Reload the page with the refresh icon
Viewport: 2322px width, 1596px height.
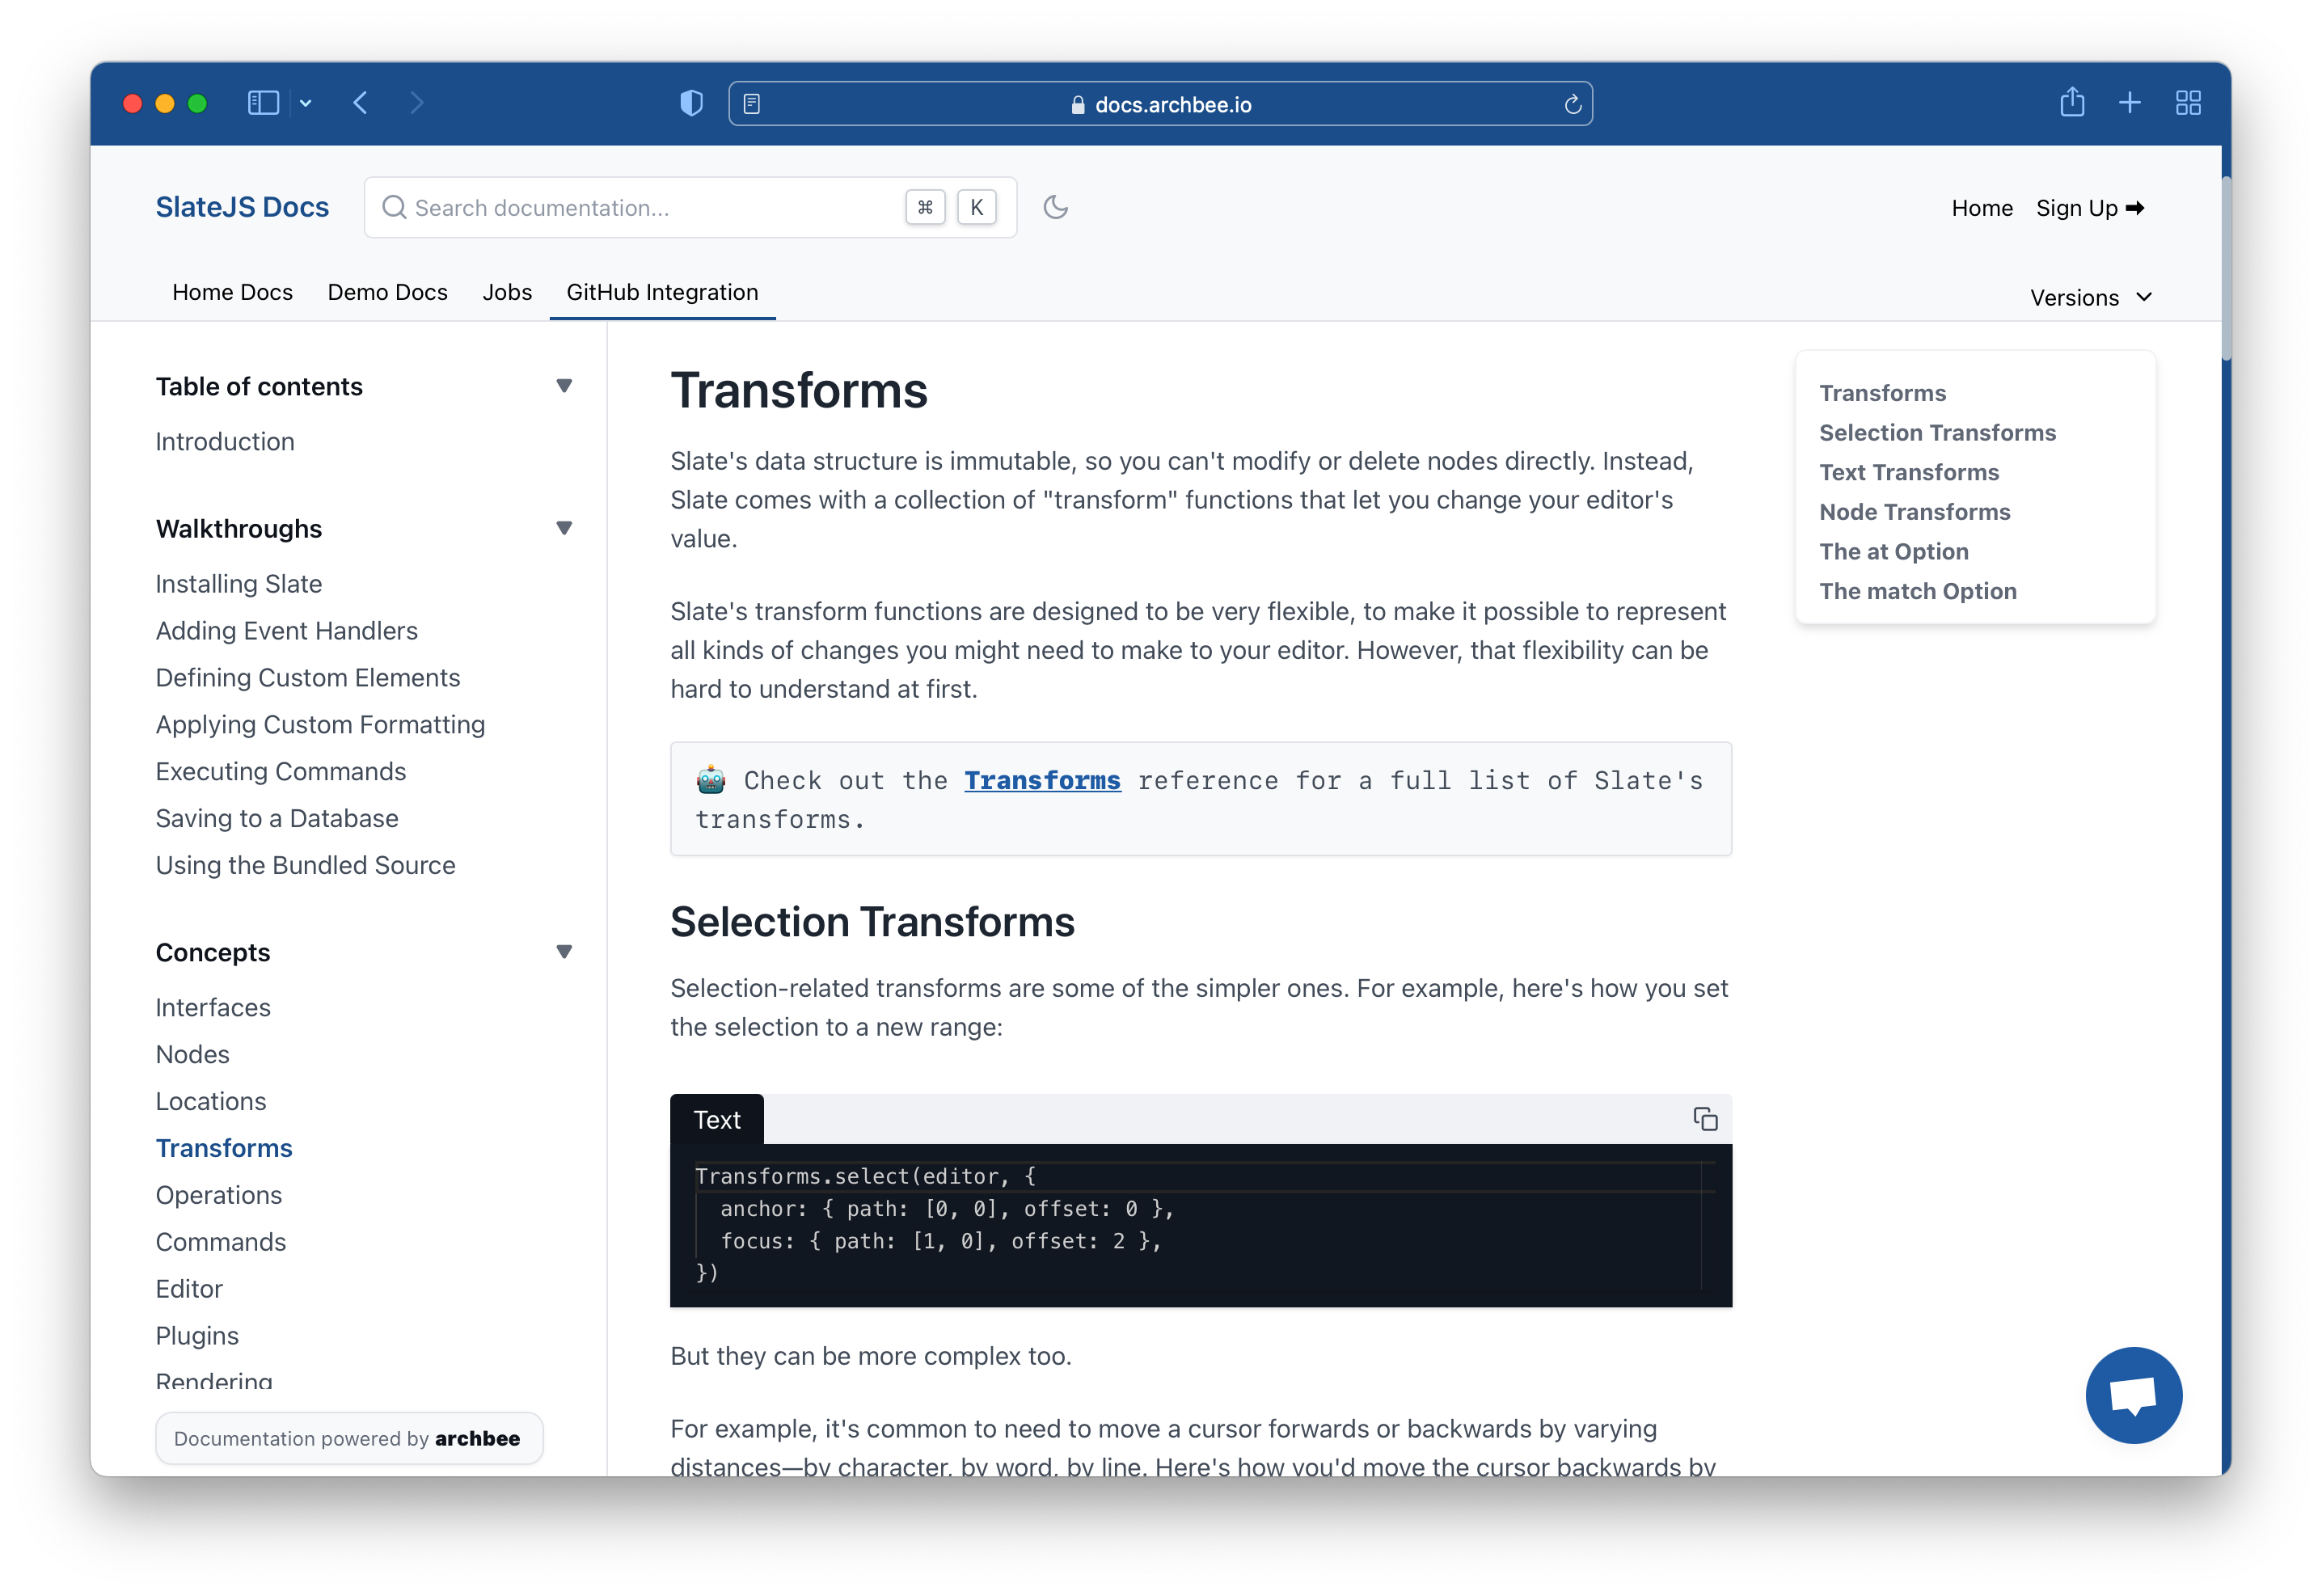tap(1572, 104)
